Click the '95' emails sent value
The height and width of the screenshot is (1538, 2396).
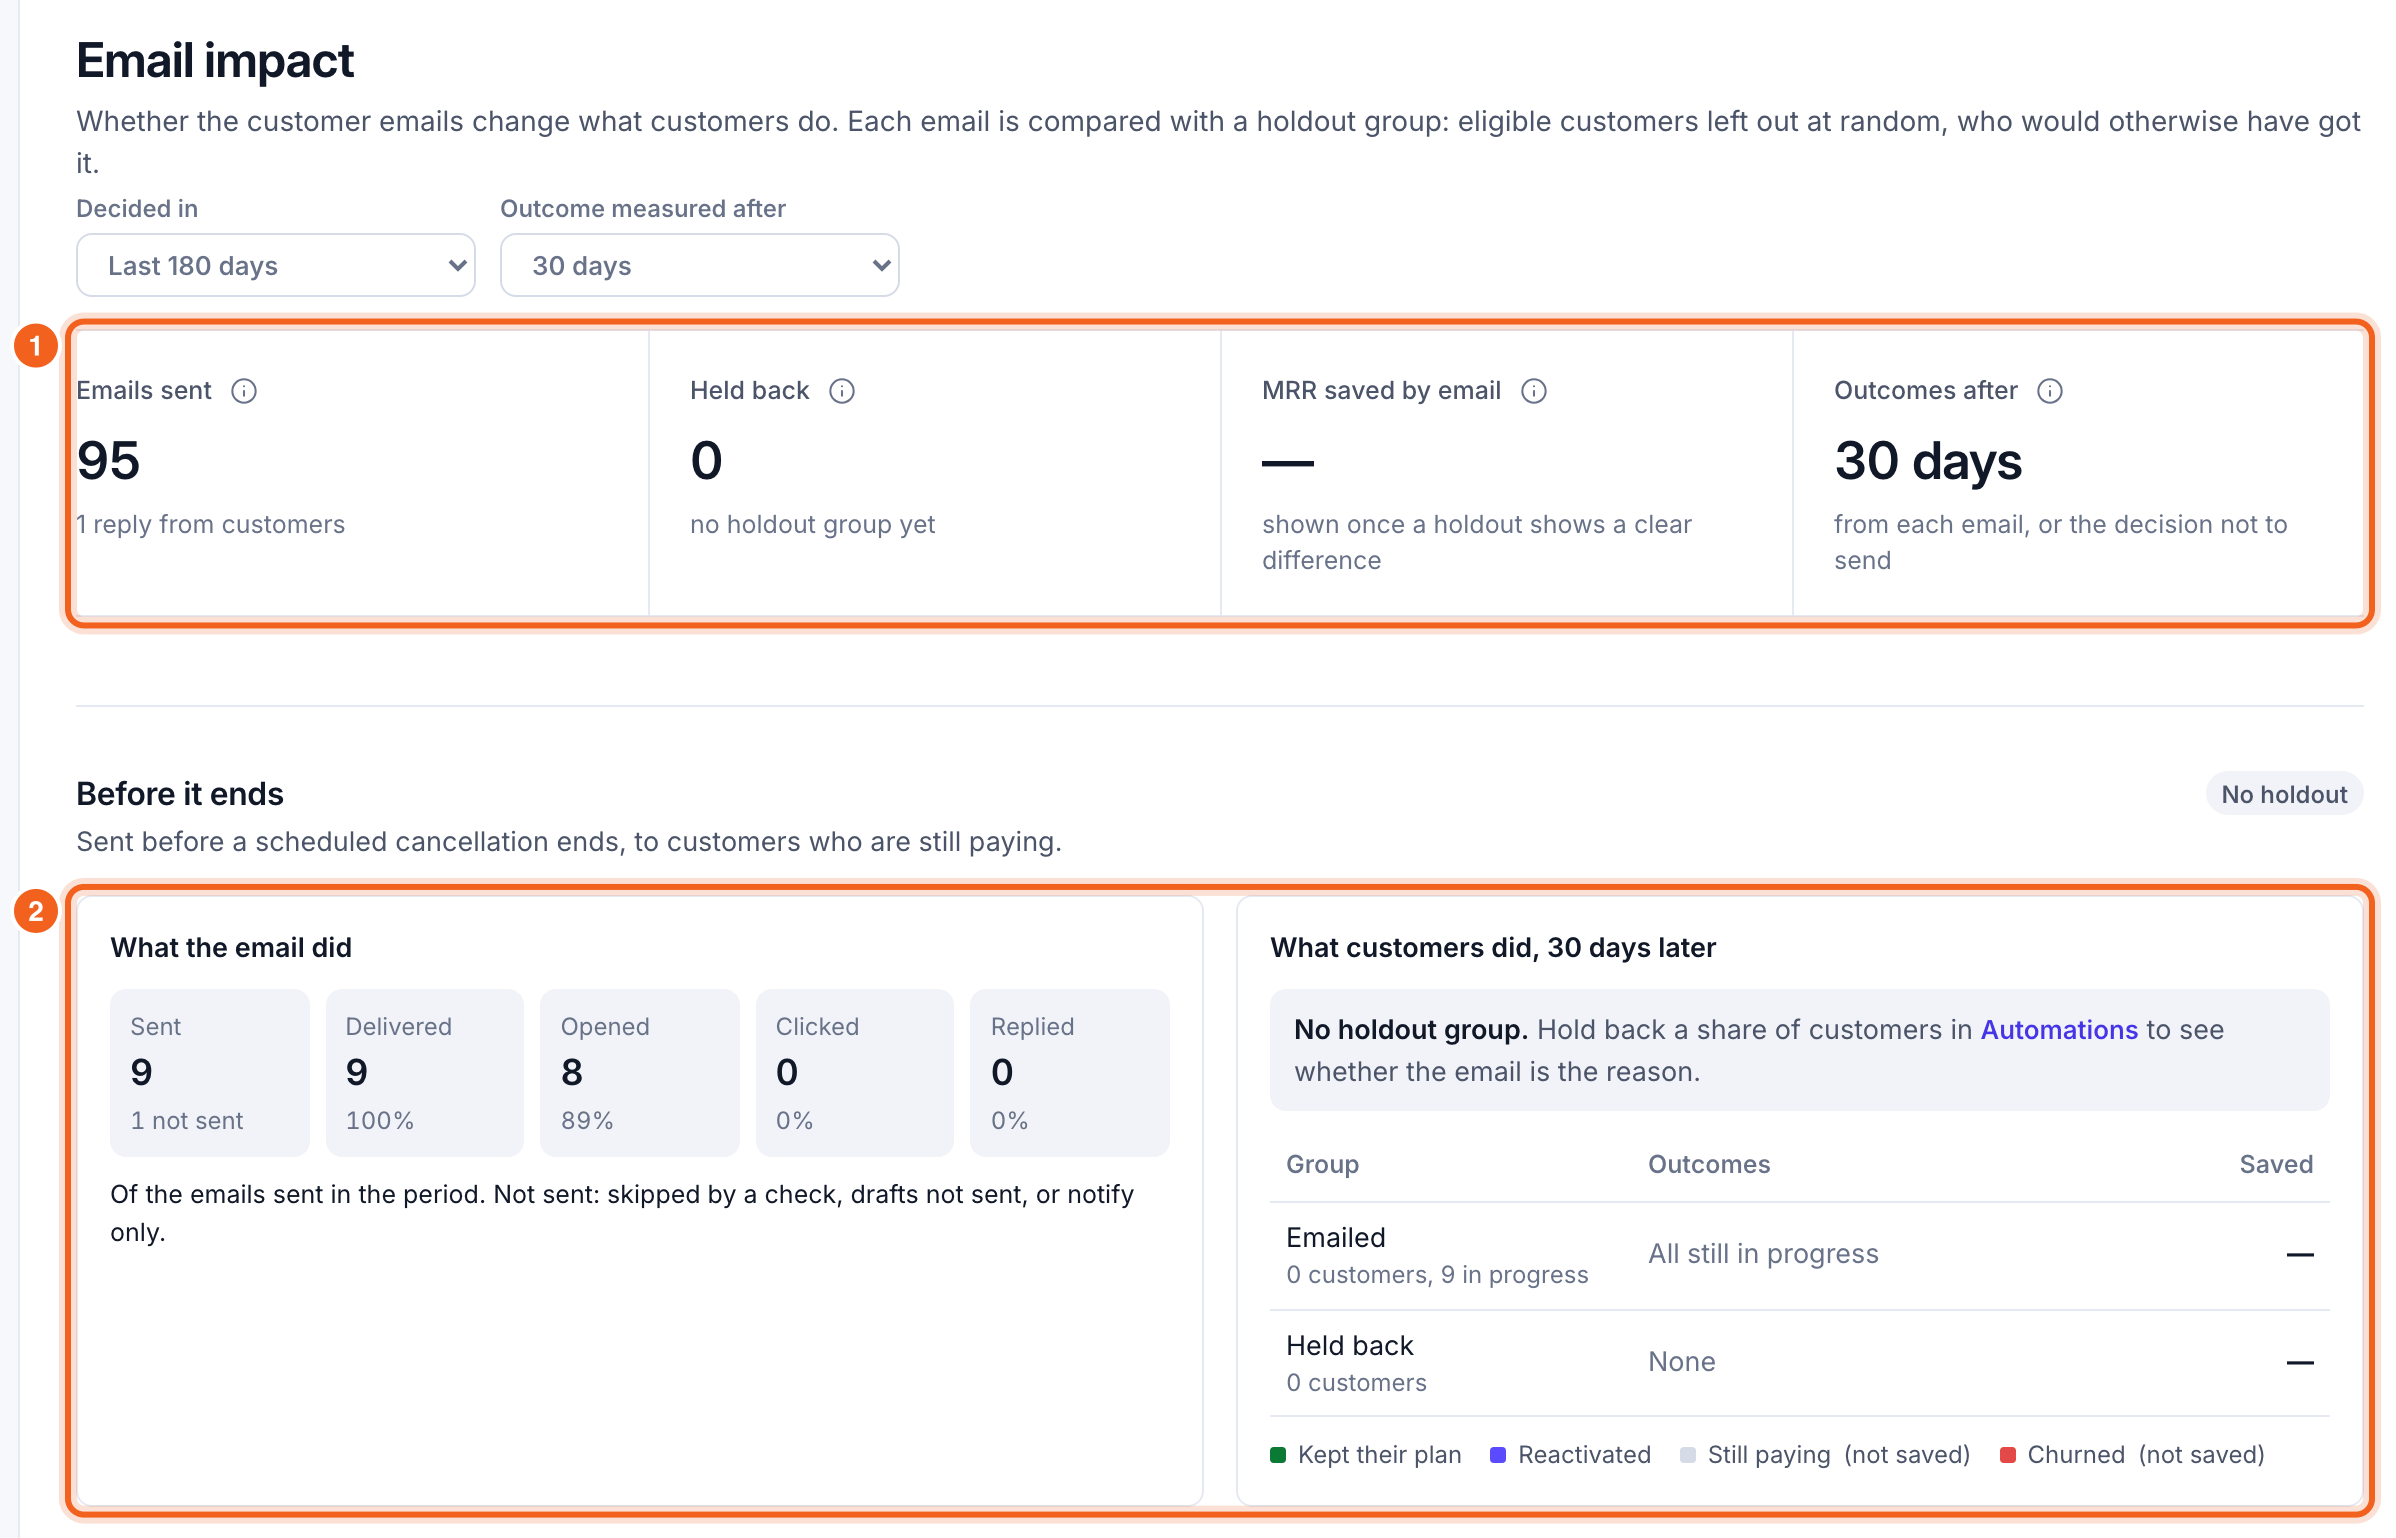pyautogui.click(x=109, y=461)
